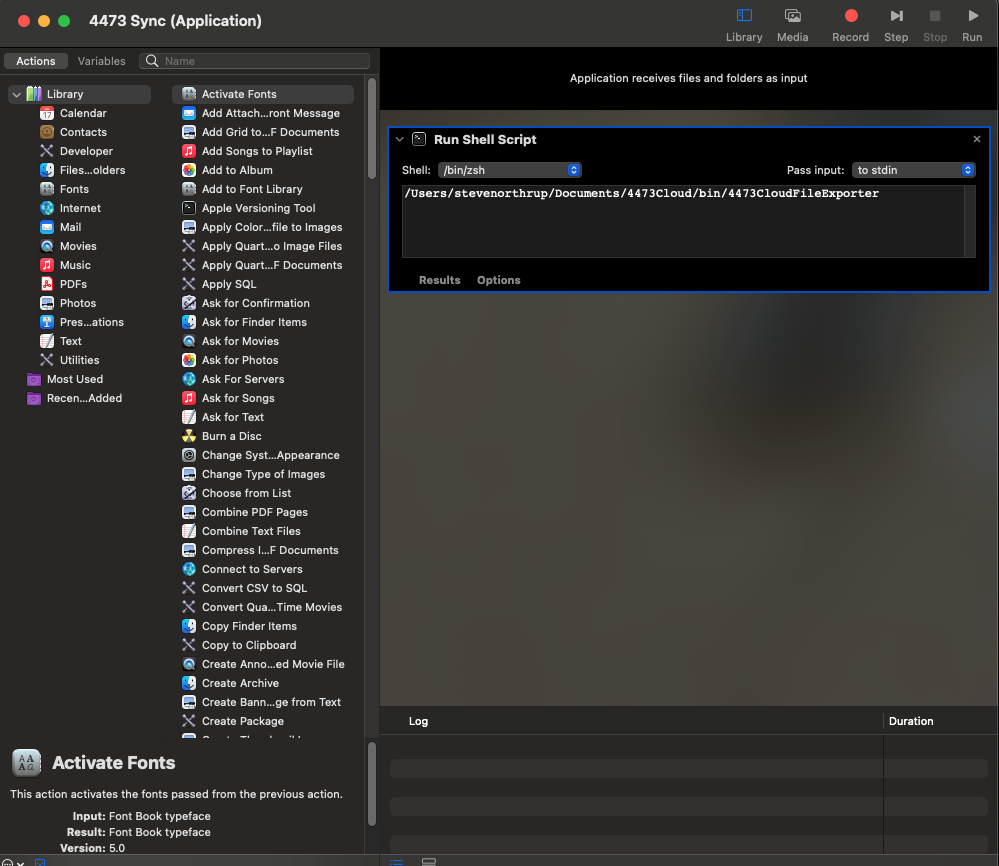Click the actions list scrollbar
Screen dimensions: 999x866
(x=371, y=128)
